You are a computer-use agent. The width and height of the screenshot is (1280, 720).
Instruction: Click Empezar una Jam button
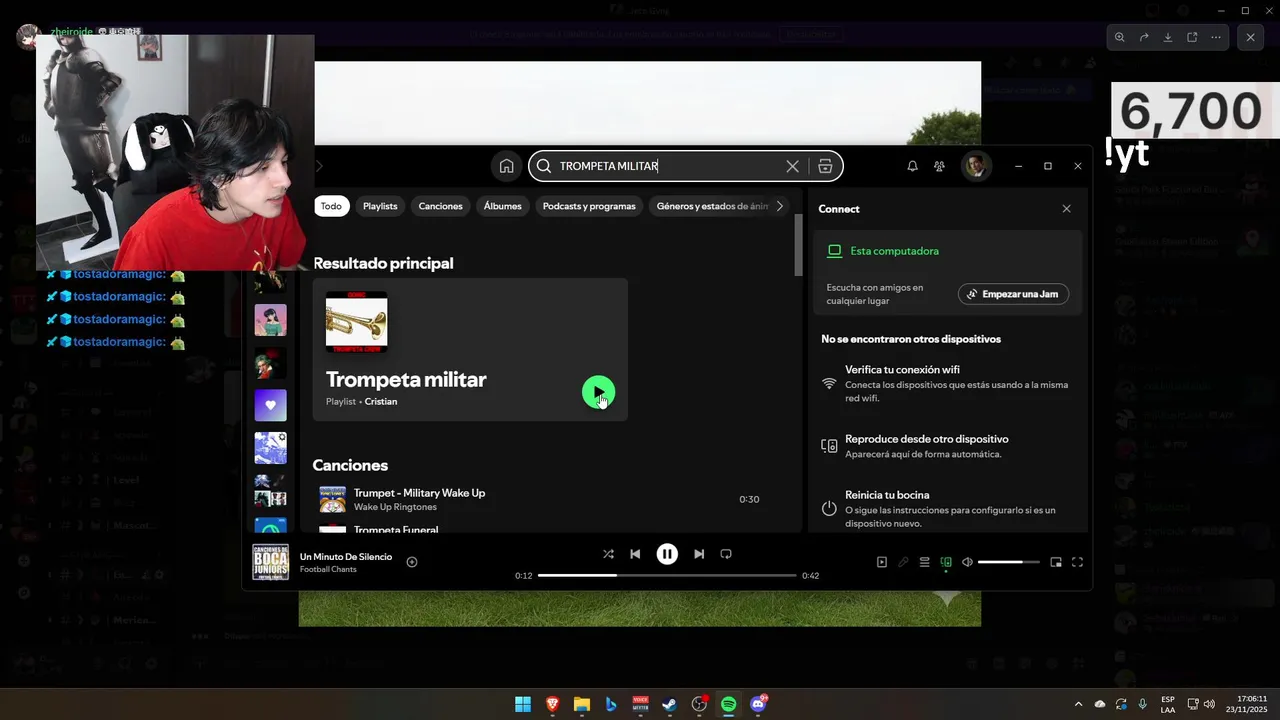click(x=1014, y=294)
